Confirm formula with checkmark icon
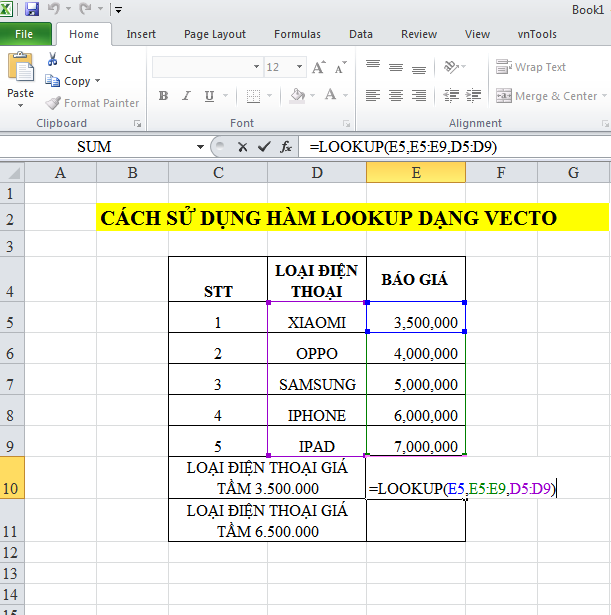Viewport: 611px width, 615px height. coord(264,147)
